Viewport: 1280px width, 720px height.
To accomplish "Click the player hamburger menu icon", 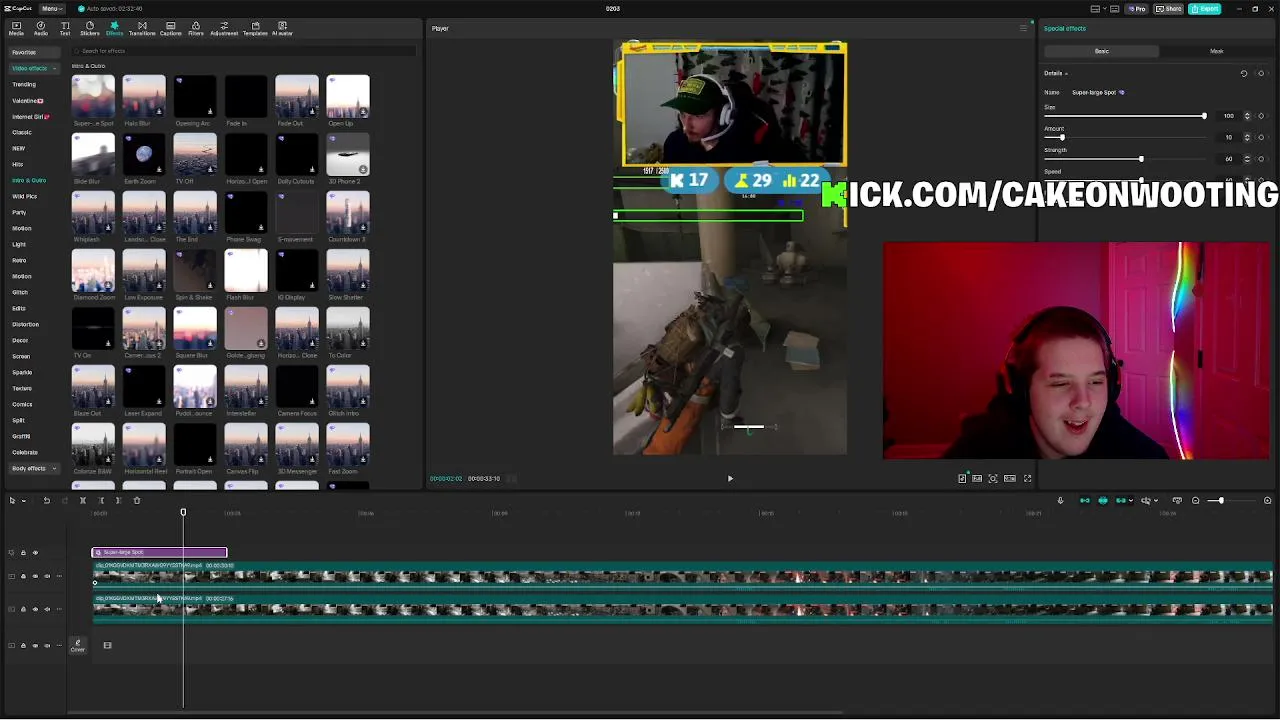I will (1023, 28).
